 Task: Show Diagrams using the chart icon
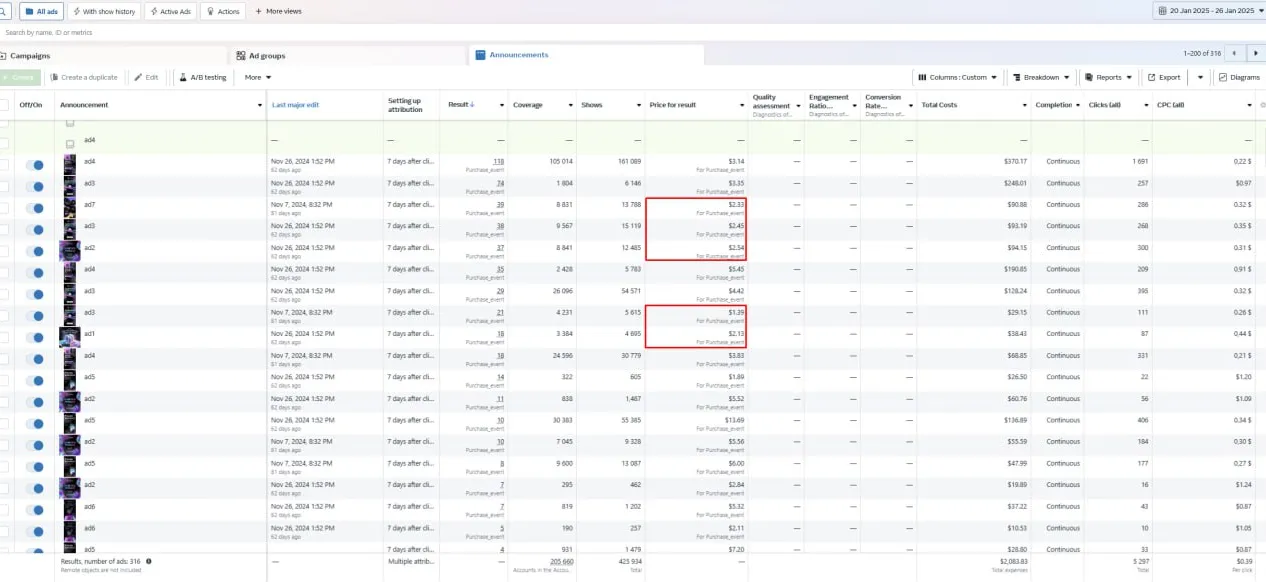click(1222, 77)
